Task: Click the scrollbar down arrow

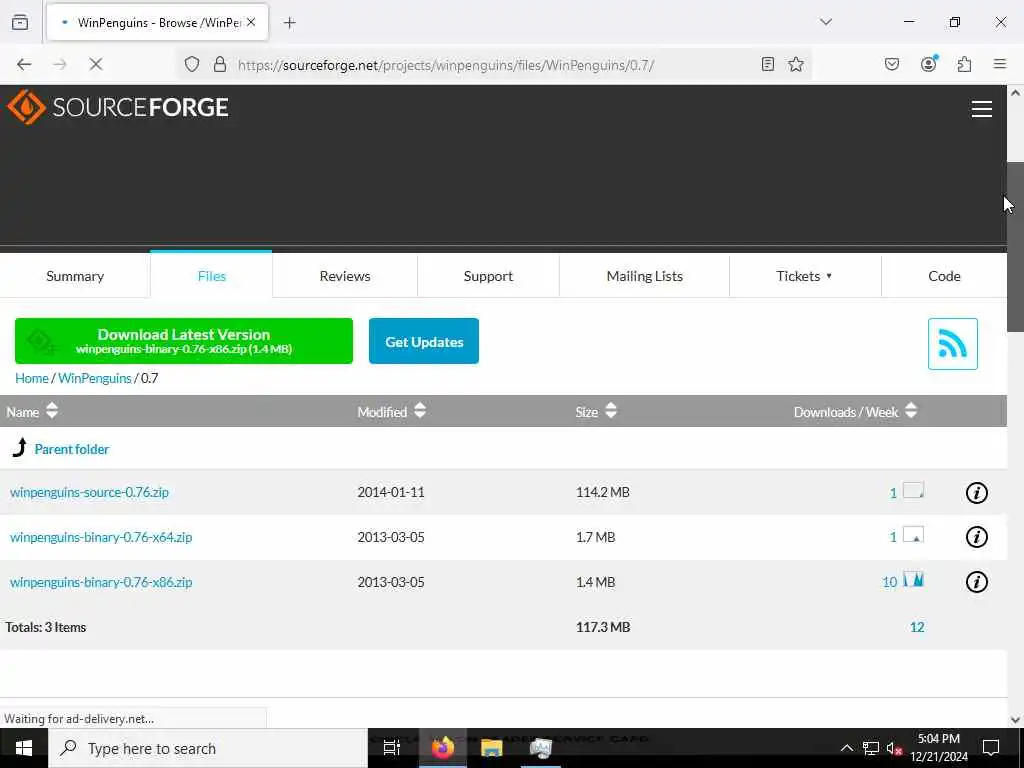Action: (x=1015, y=720)
